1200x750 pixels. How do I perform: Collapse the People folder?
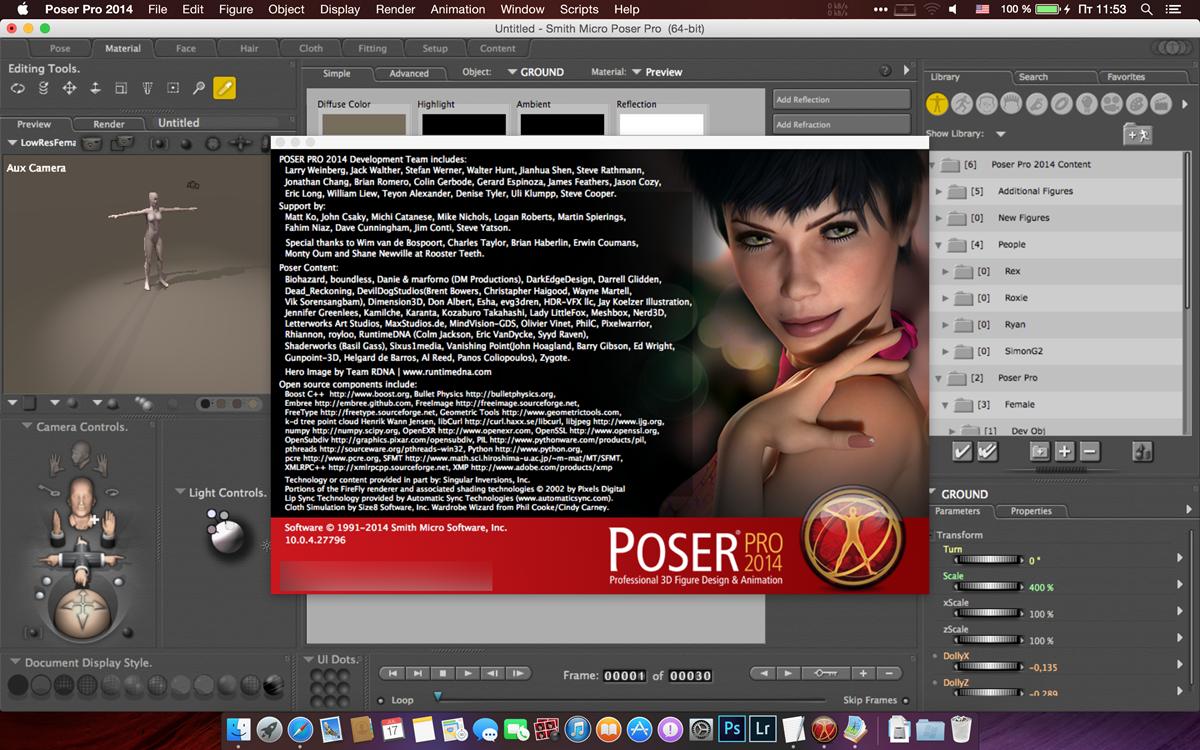939,245
